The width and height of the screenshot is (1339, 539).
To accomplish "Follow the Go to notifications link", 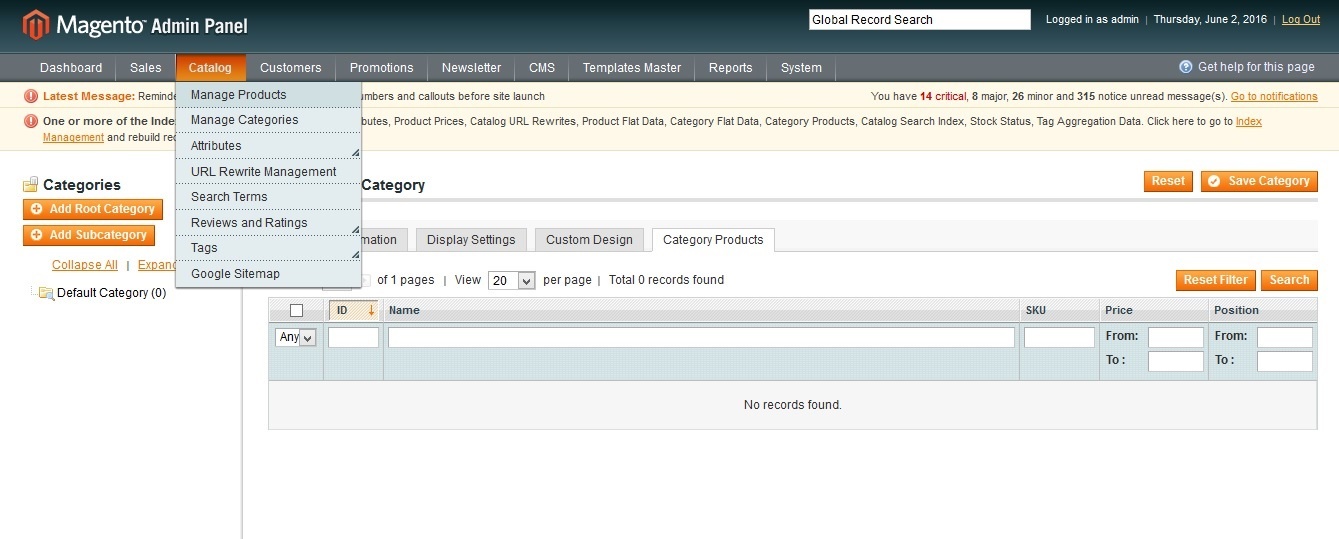I will 1273,97.
